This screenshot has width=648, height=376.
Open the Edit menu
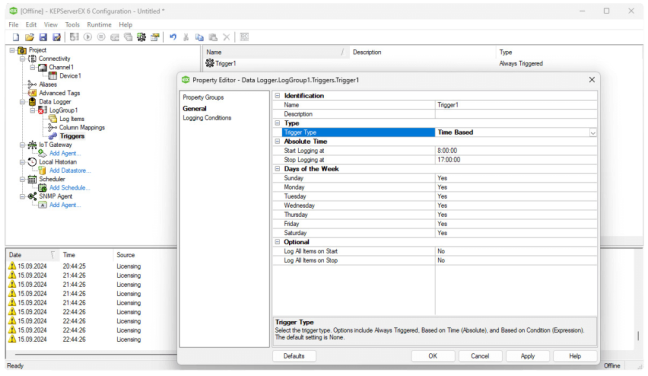coord(31,25)
